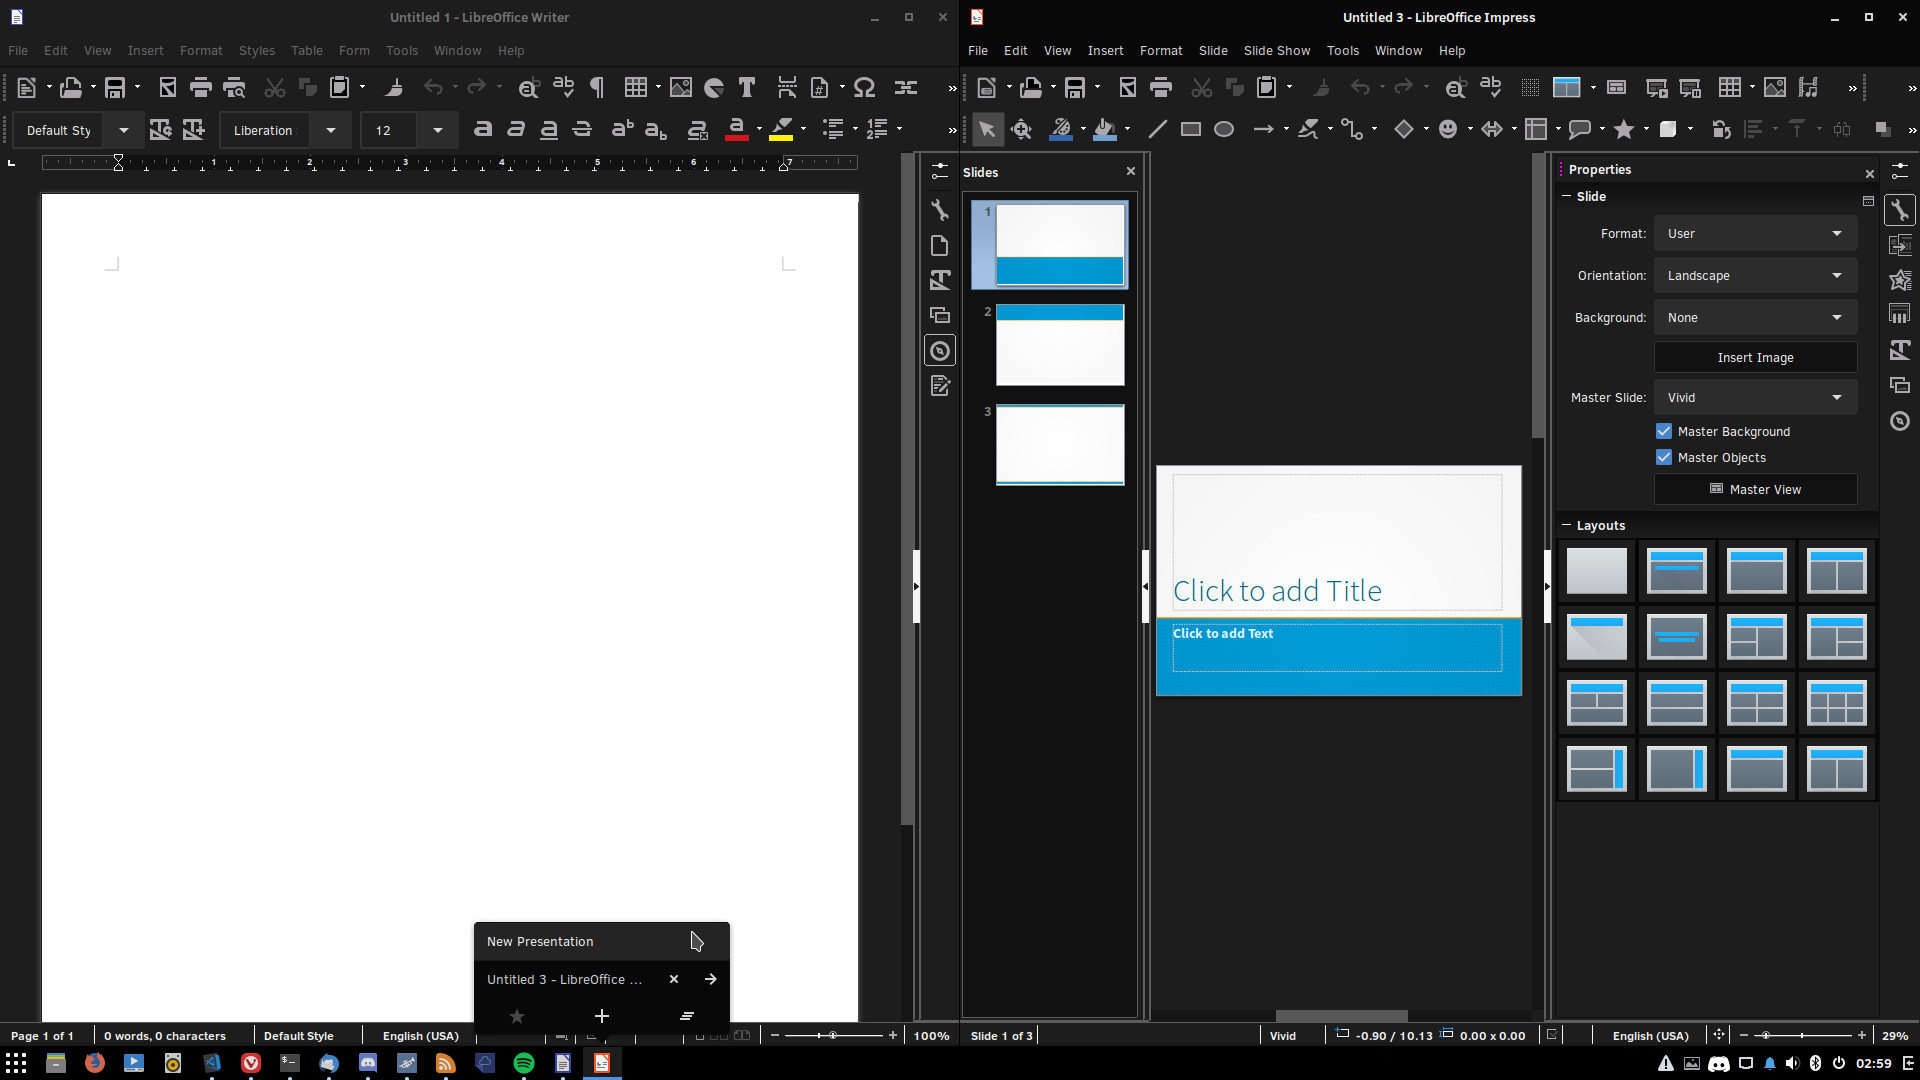Click the system taskbar applications grid
Screen dimensions: 1920x1080
(16, 1063)
